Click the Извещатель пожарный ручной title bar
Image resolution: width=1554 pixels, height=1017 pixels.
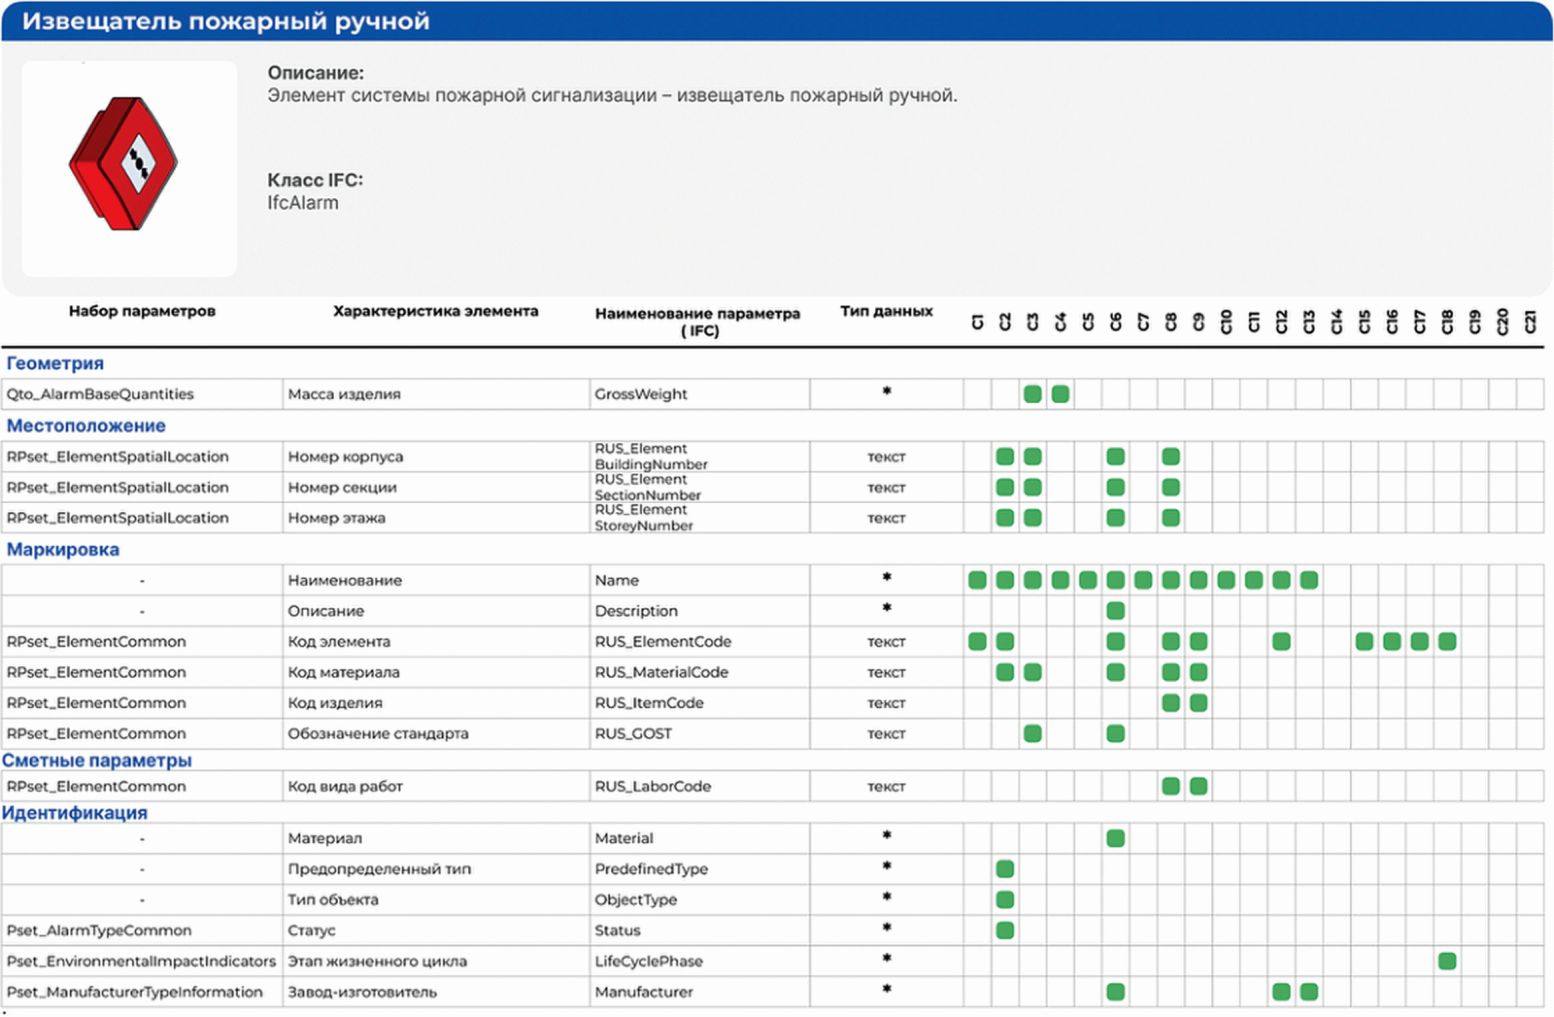pyautogui.click(x=777, y=21)
